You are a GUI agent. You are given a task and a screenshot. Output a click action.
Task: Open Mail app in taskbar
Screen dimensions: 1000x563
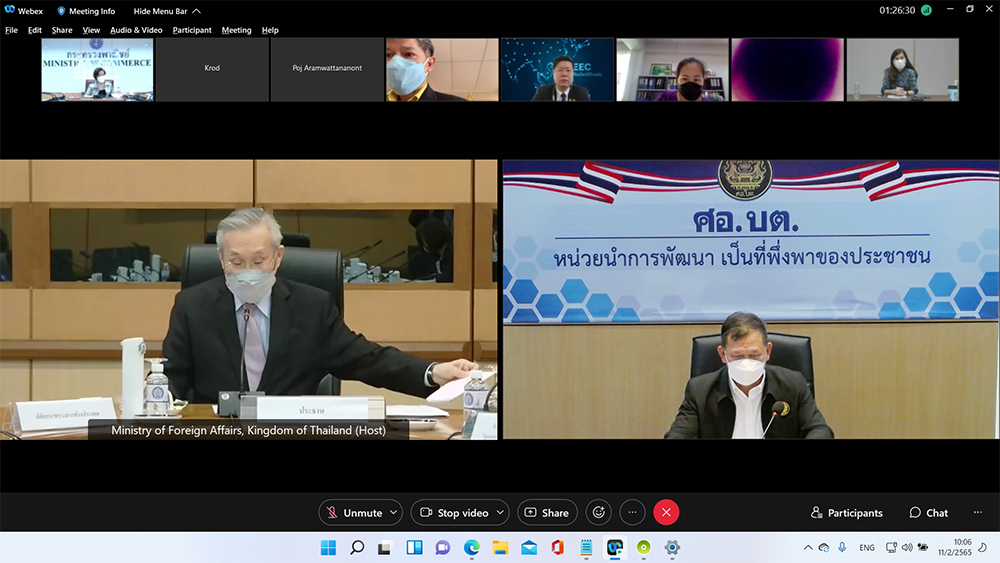[x=529, y=548]
